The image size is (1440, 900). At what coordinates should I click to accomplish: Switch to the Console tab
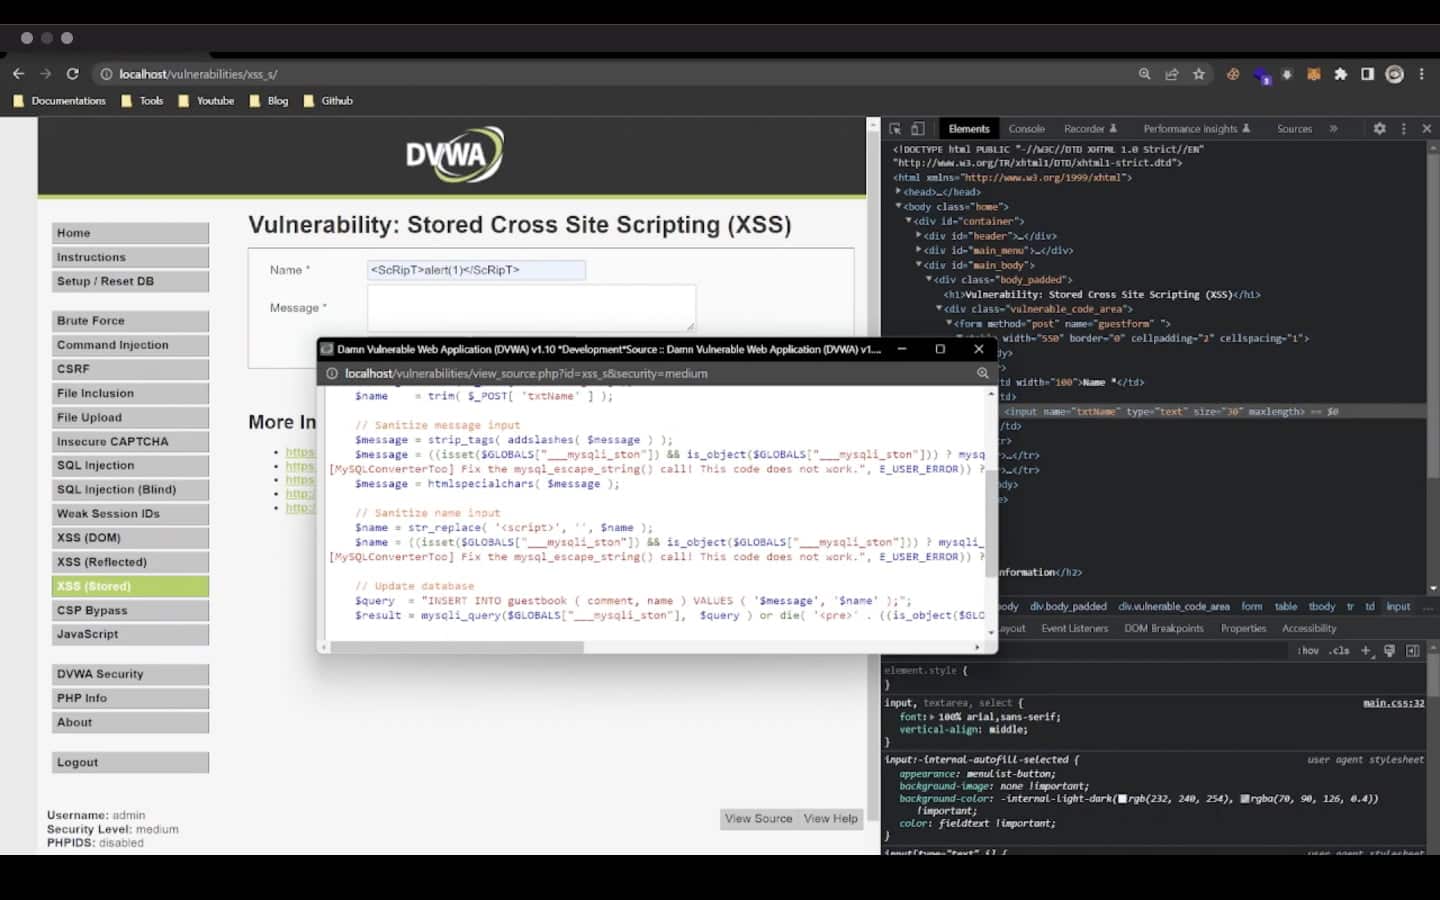point(1026,128)
